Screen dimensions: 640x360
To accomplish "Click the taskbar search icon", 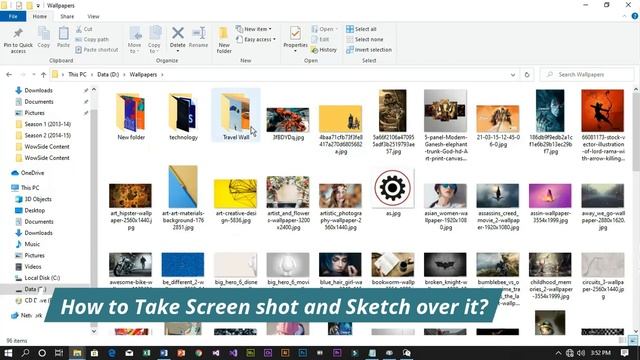I will (25, 353).
